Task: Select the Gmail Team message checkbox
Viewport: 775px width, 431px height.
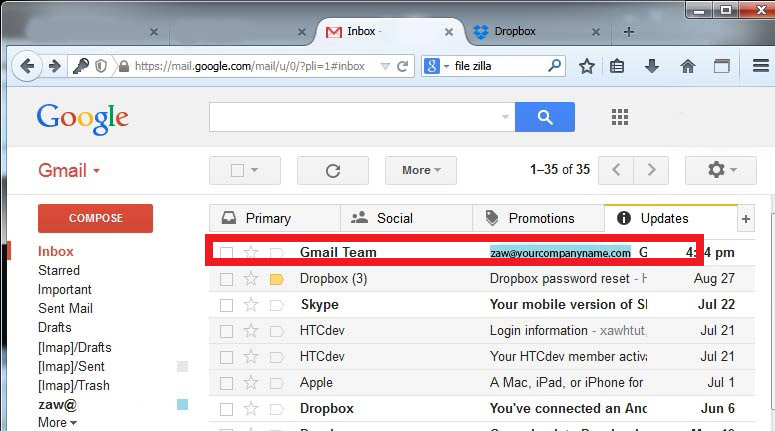Action: click(226, 253)
